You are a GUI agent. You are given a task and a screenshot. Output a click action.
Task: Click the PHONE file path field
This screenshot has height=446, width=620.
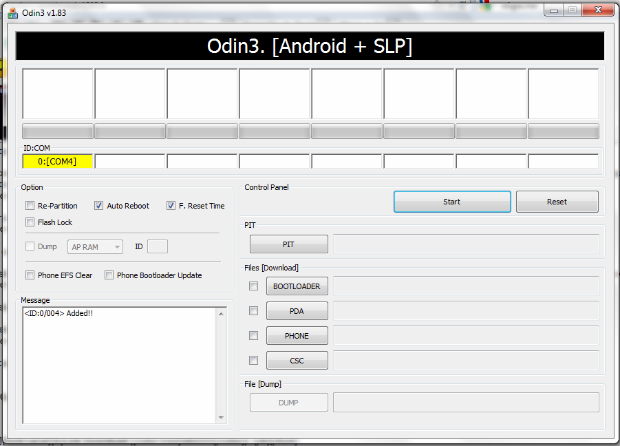pyautogui.click(x=466, y=336)
